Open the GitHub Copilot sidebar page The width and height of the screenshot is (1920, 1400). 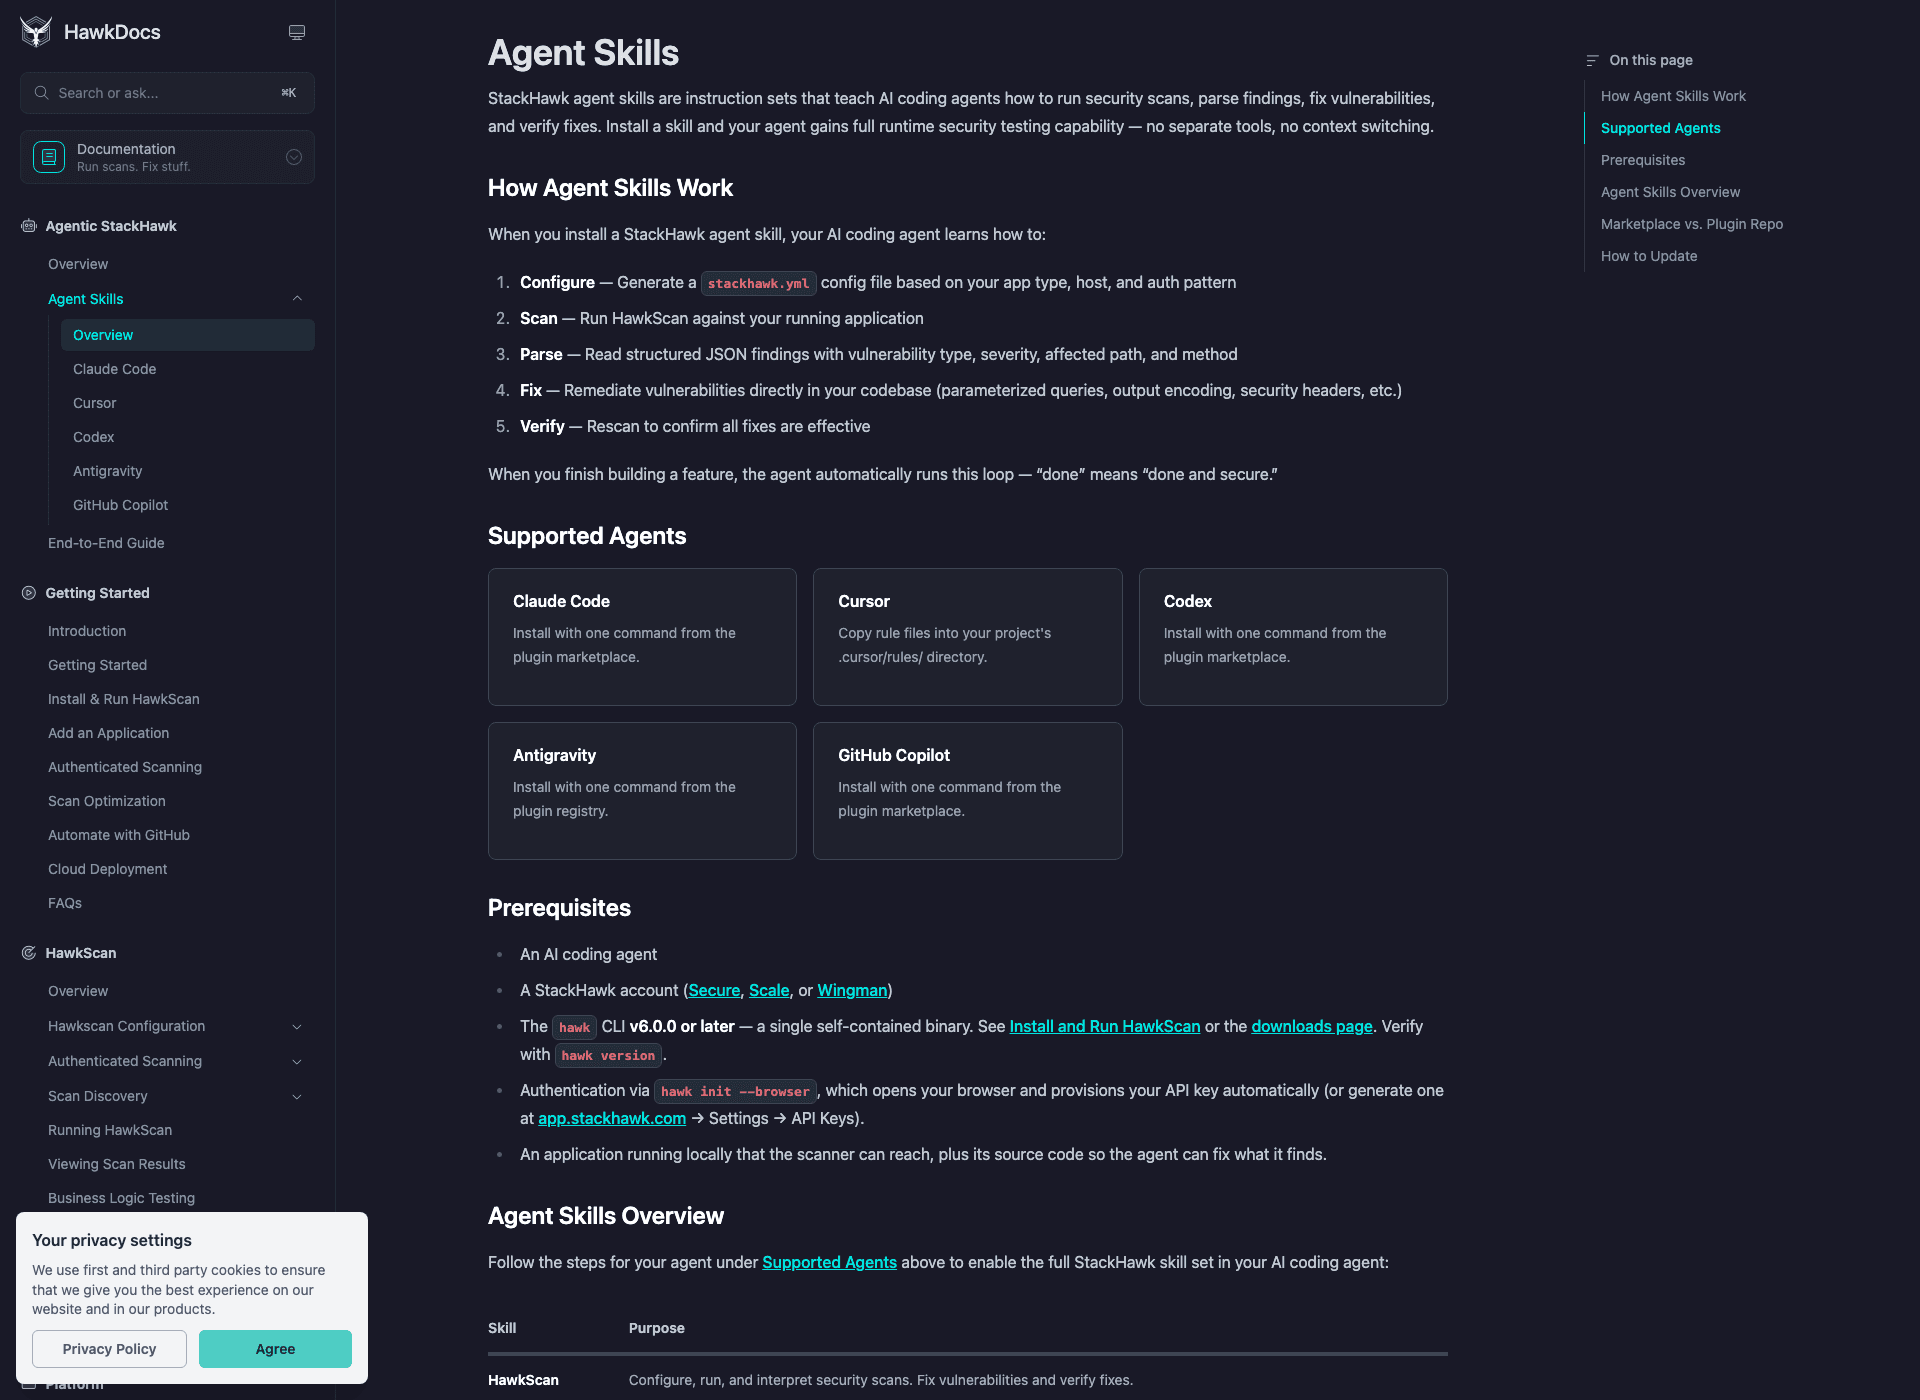click(x=121, y=505)
